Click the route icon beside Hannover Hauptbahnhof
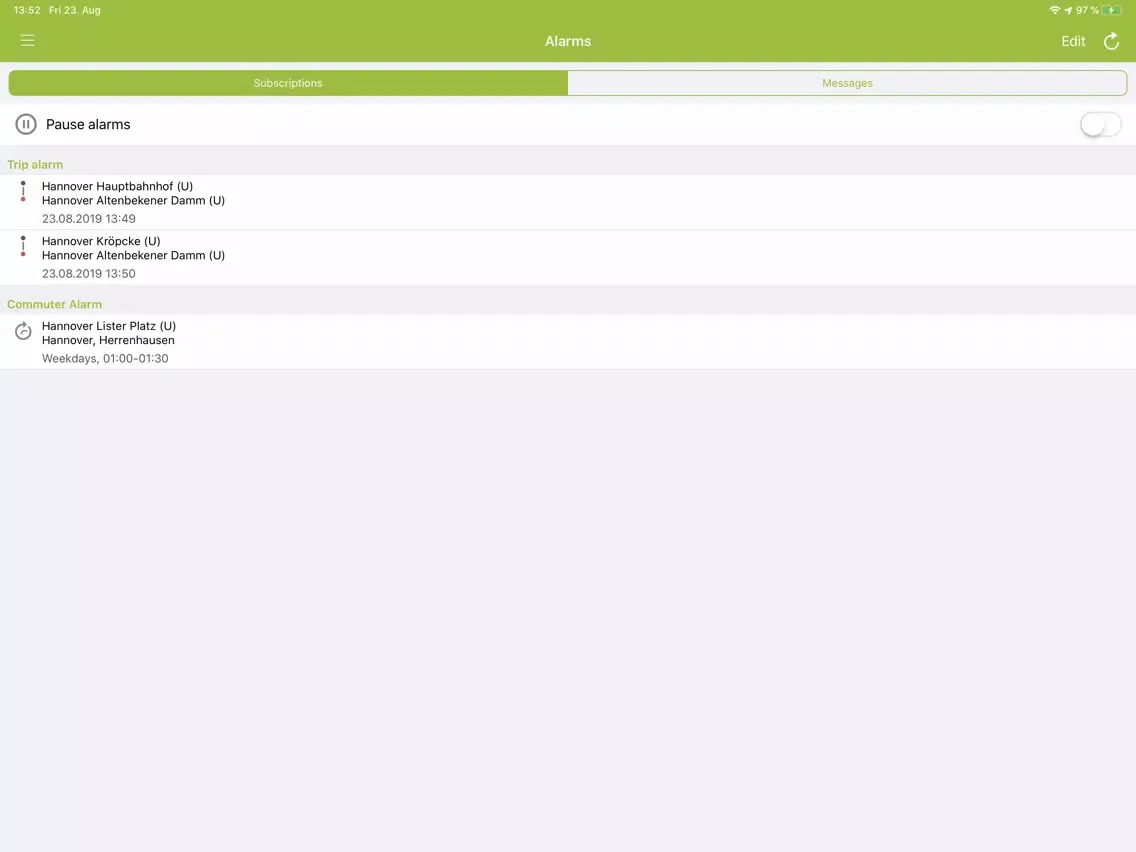 [x=23, y=191]
